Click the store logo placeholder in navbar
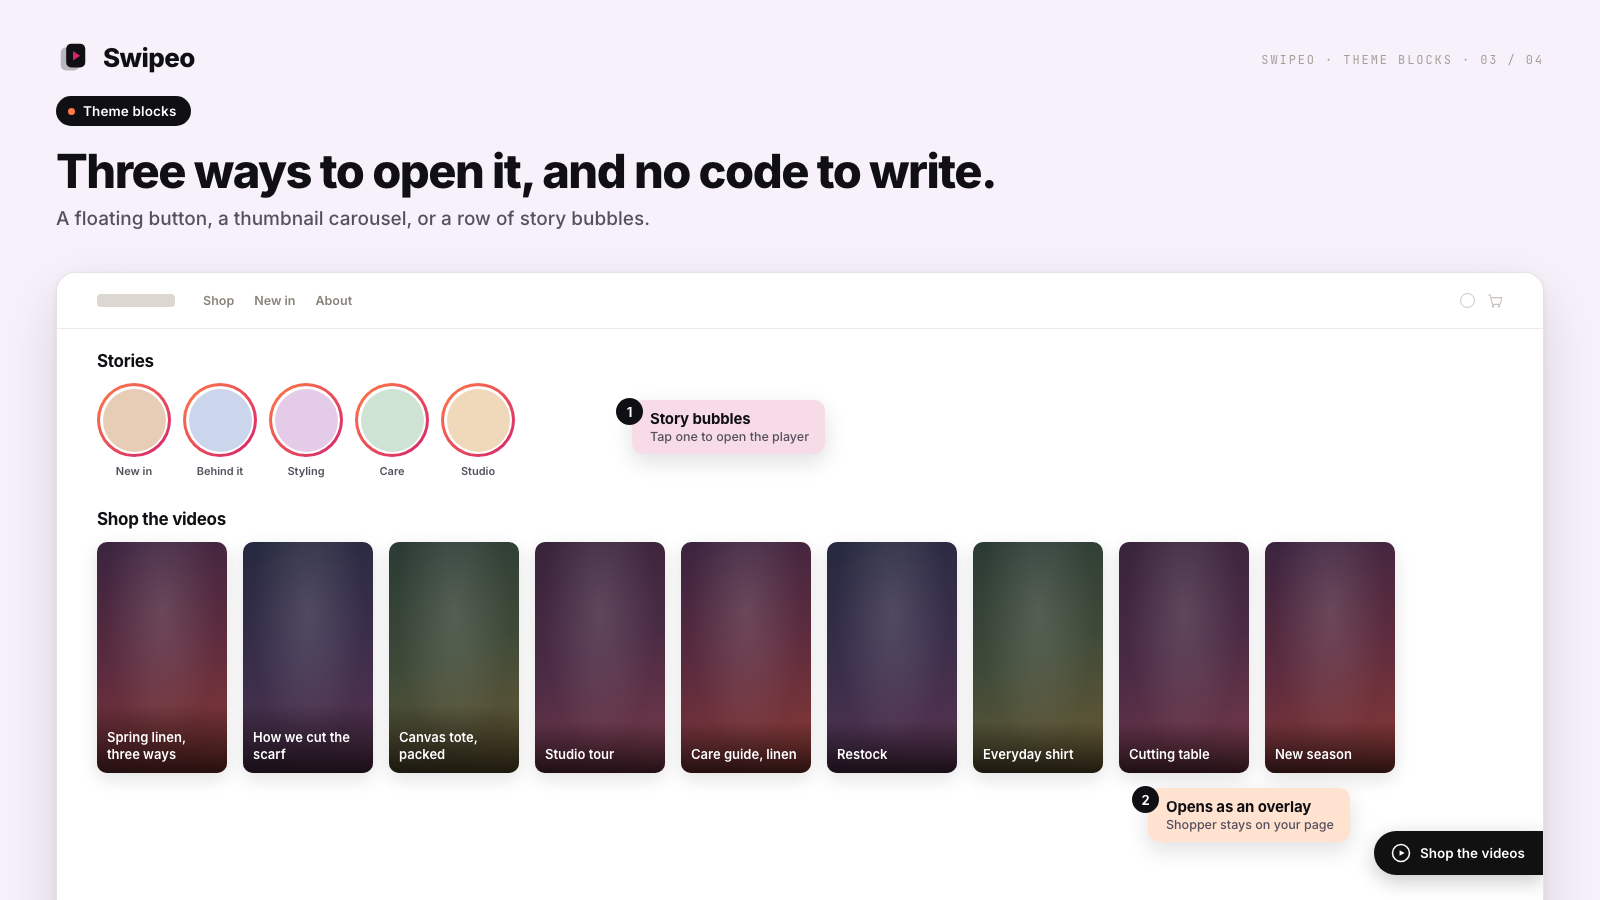 [x=136, y=301]
